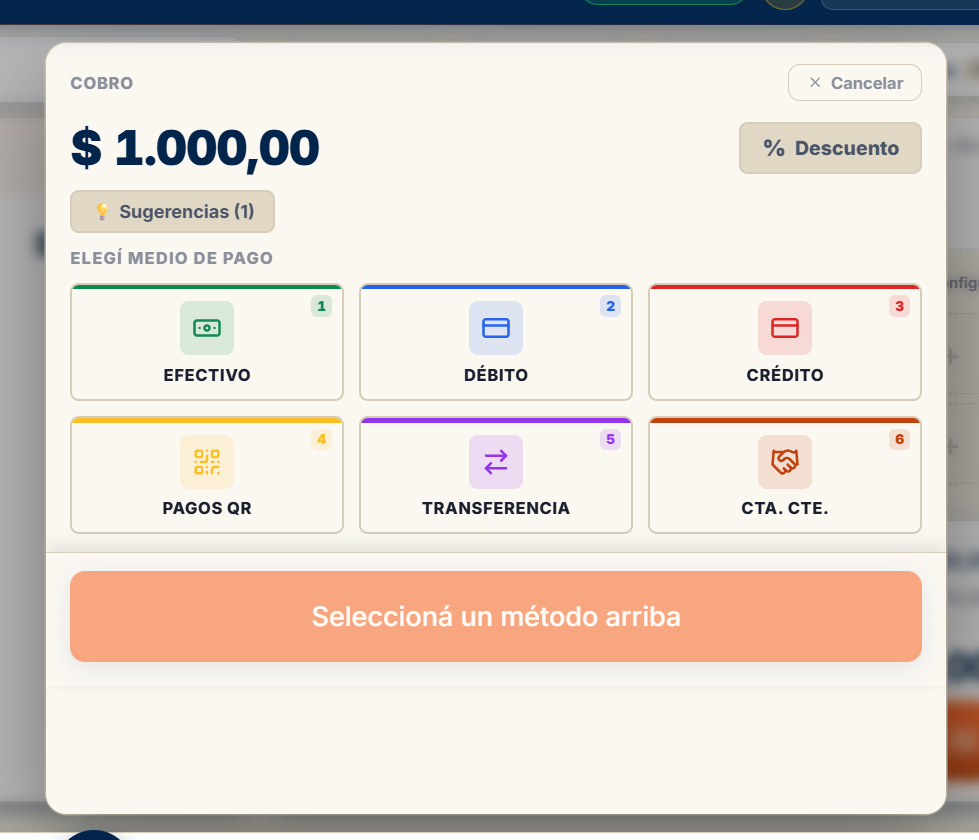Pick the Crédito payment card
Viewport: 979px width, 840px height.
785,342
